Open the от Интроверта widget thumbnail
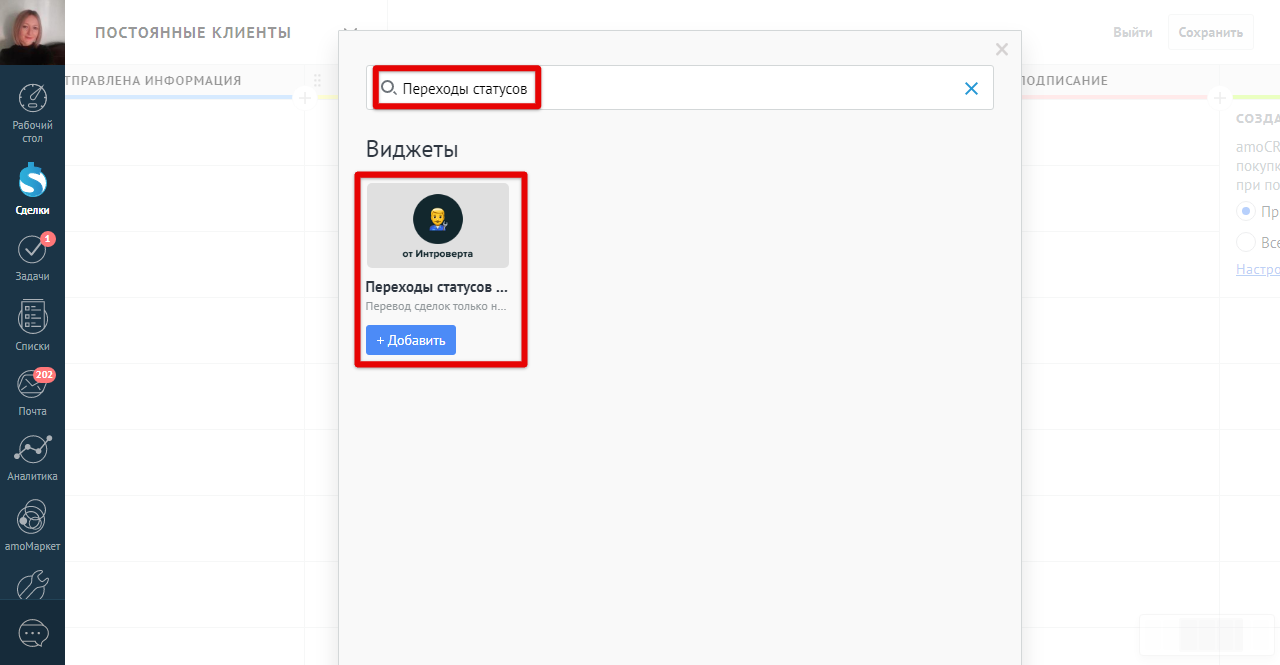 click(x=438, y=225)
